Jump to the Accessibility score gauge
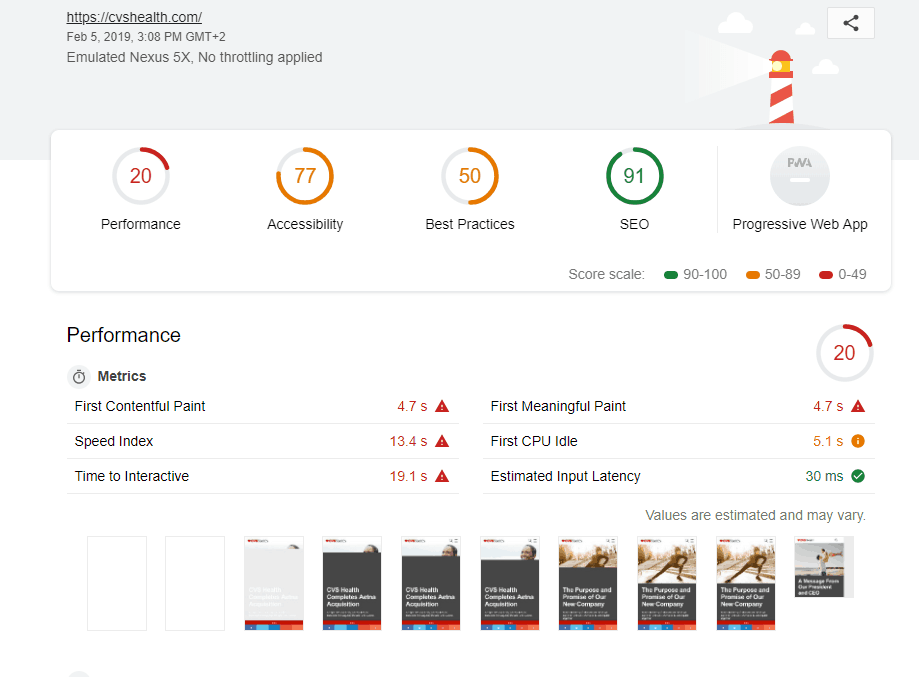The image size is (919, 677). tap(305, 176)
